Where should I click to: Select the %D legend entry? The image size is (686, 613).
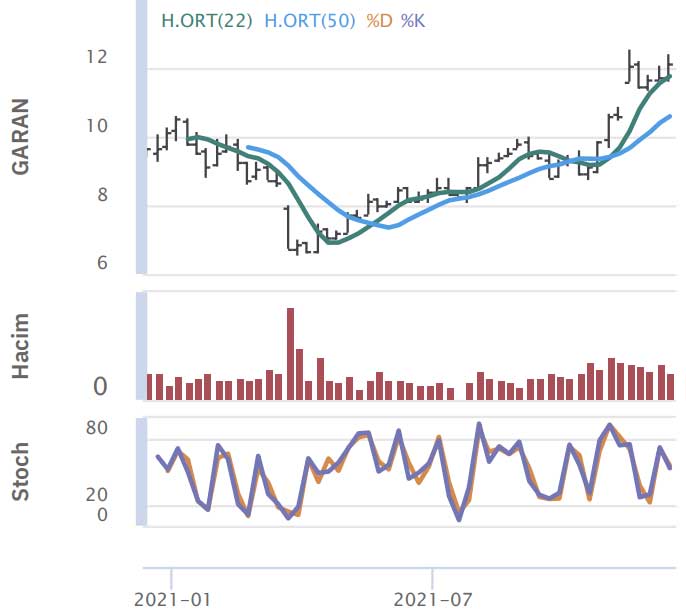tap(379, 21)
